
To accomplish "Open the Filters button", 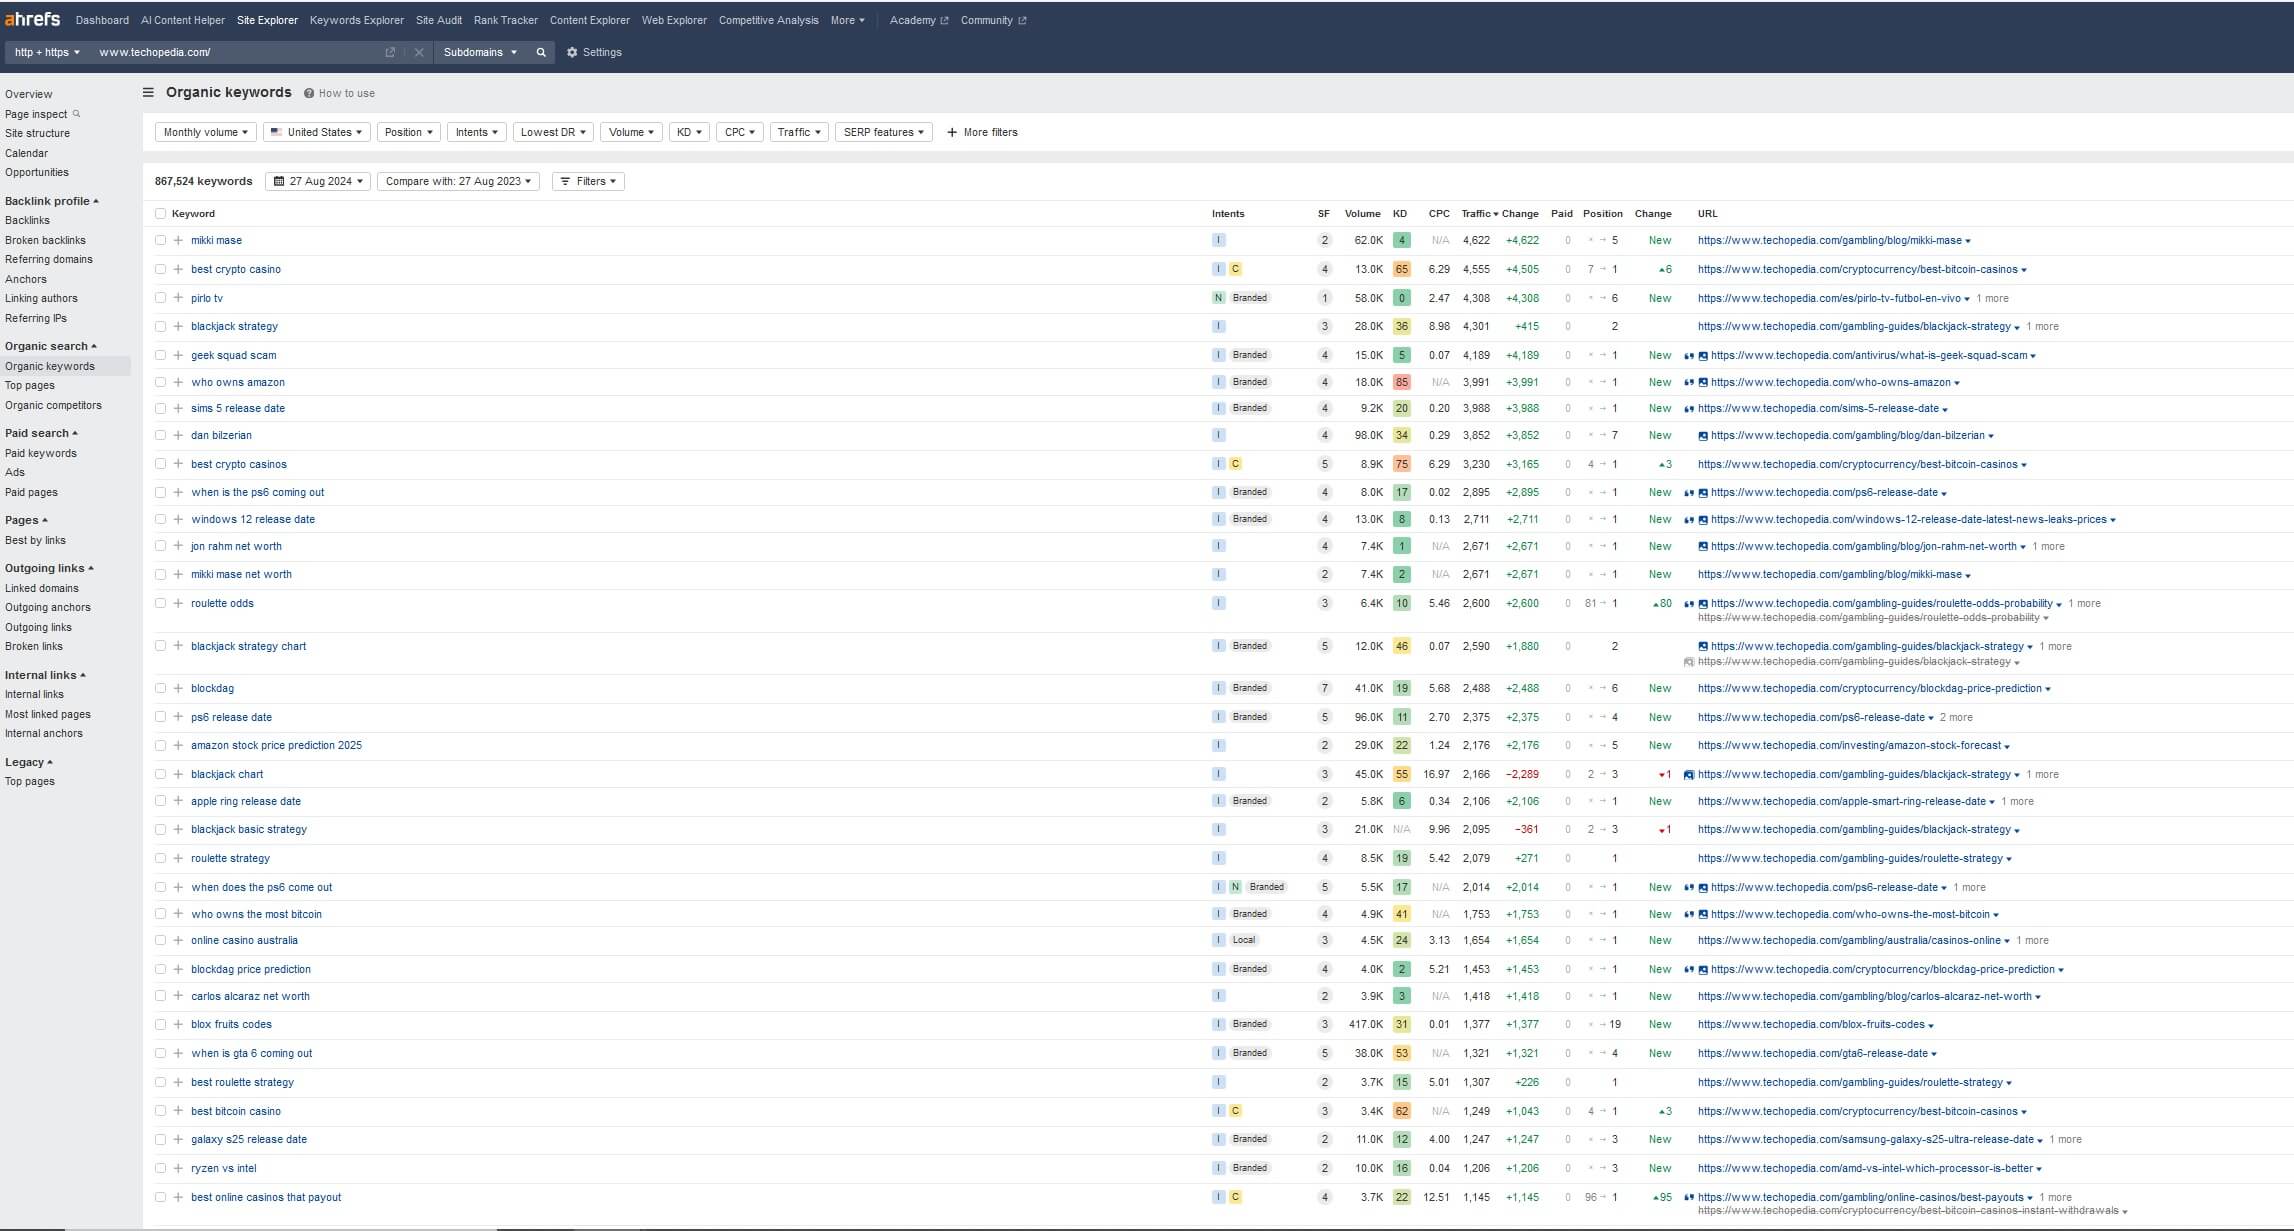I will pyautogui.click(x=588, y=181).
